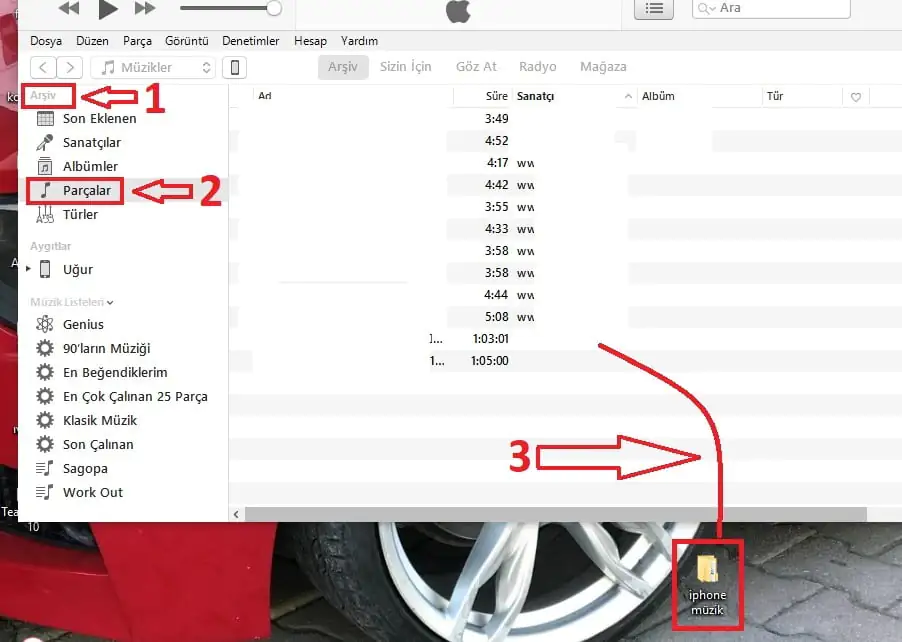Click the Apple logo display
The image size is (902, 642).
point(458,11)
